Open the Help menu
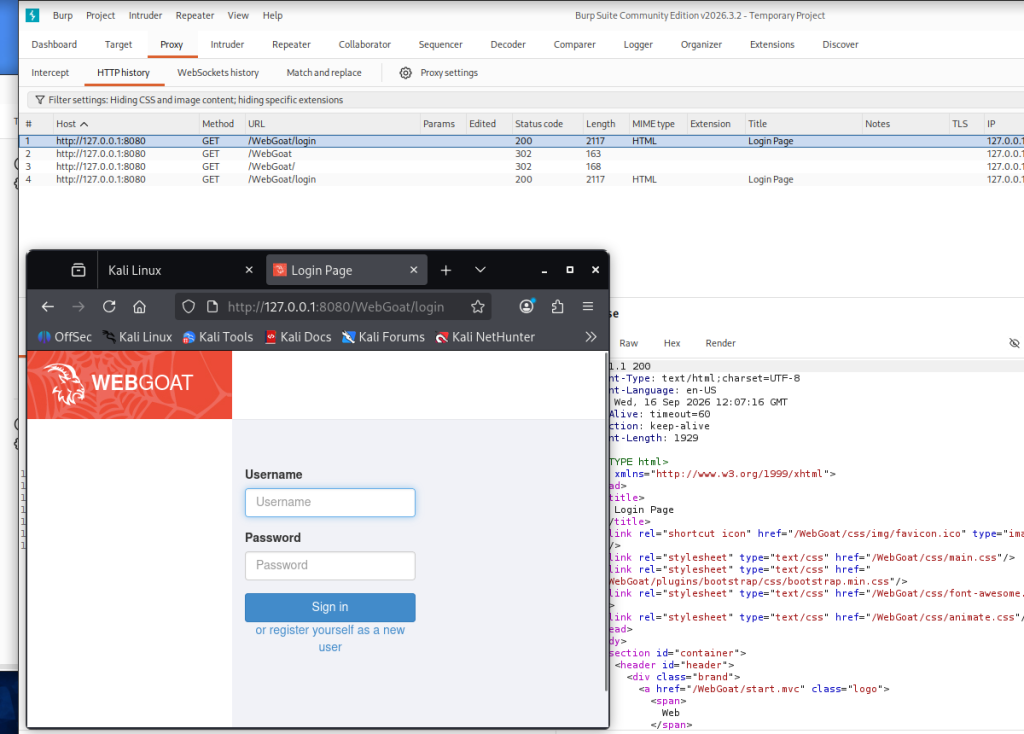The image size is (1024, 734). [272, 15]
